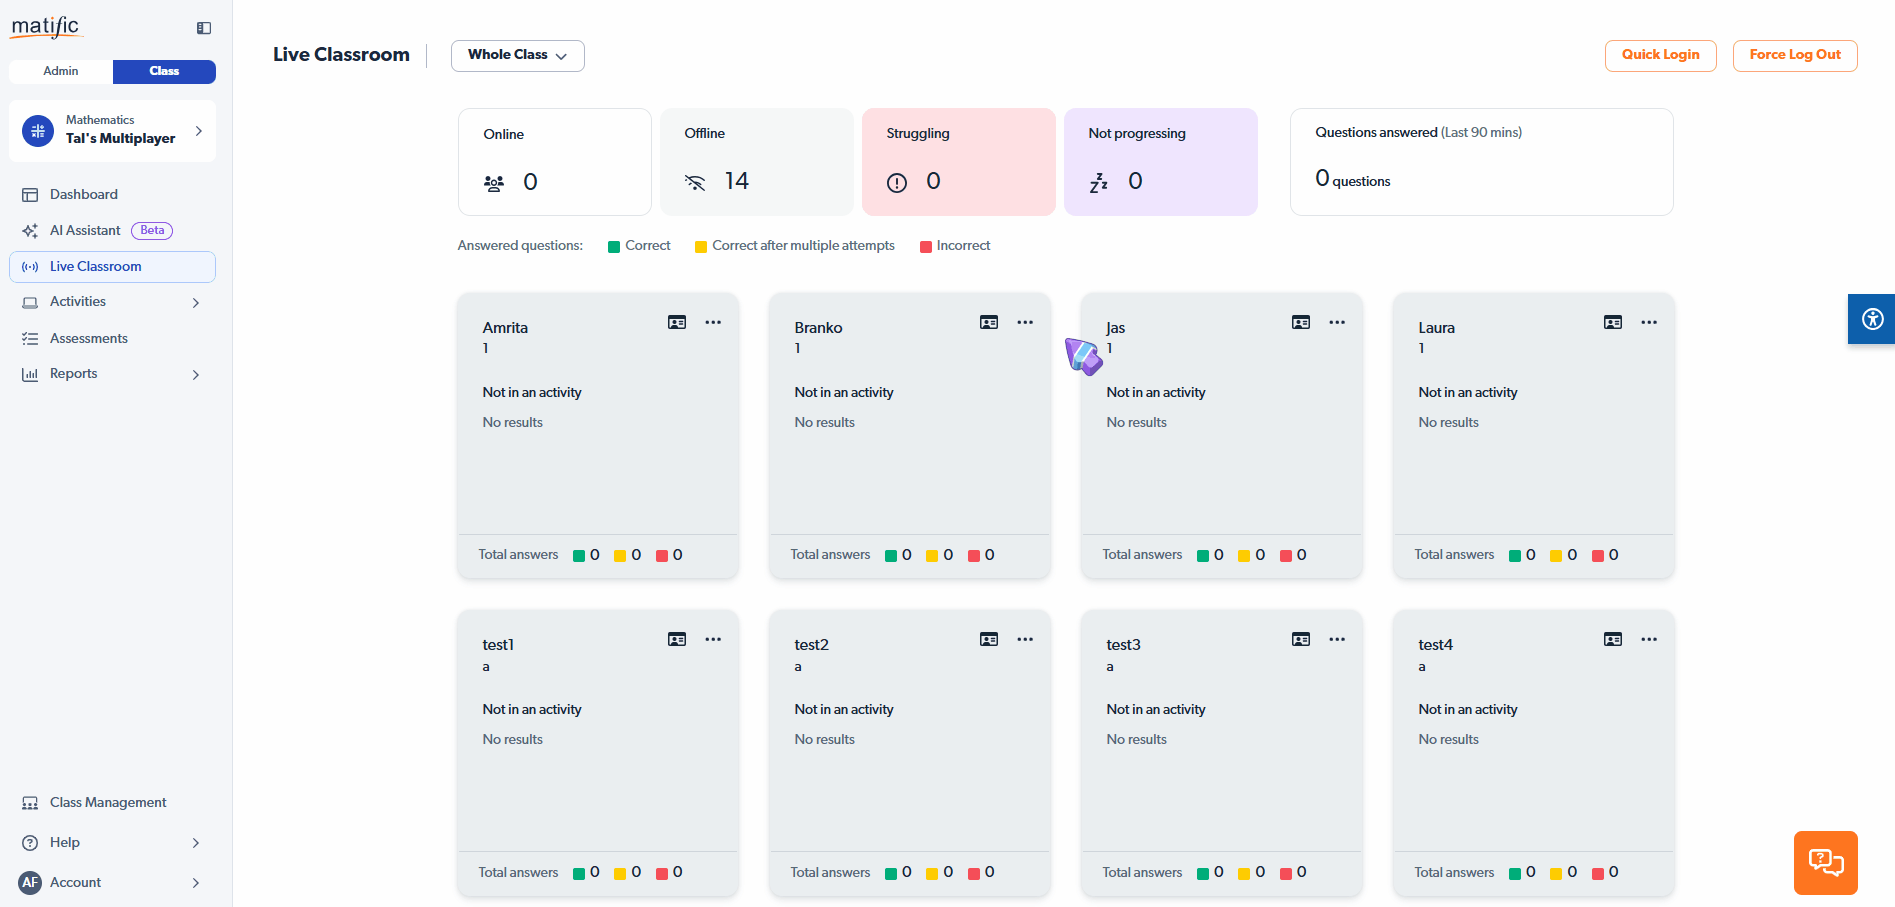Go to Dashboard in sidebar
The width and height of the screenshot is (1895, 907).
(84, 194)
